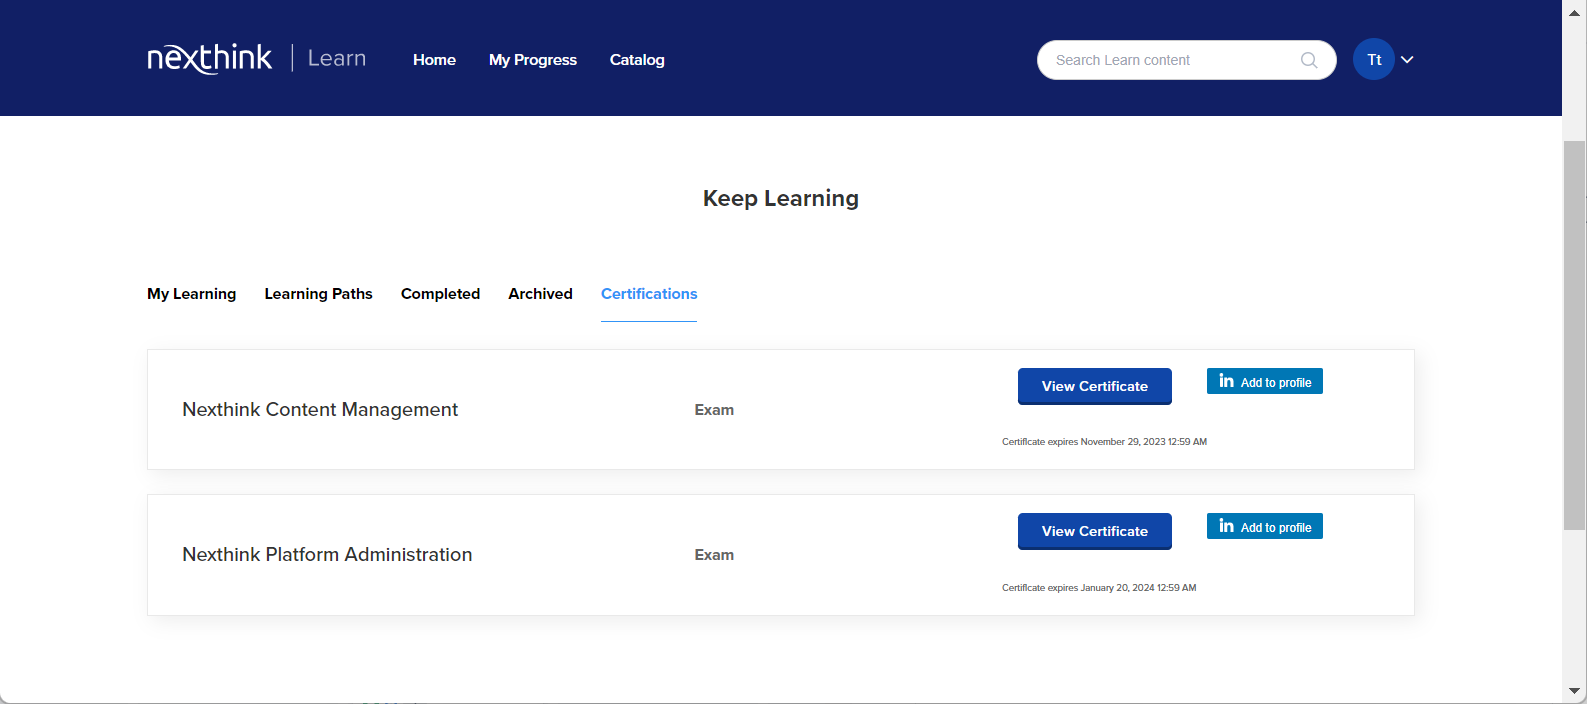
Task: Open My Progress page
Action: pyautogui.click(x=532, y=60)
